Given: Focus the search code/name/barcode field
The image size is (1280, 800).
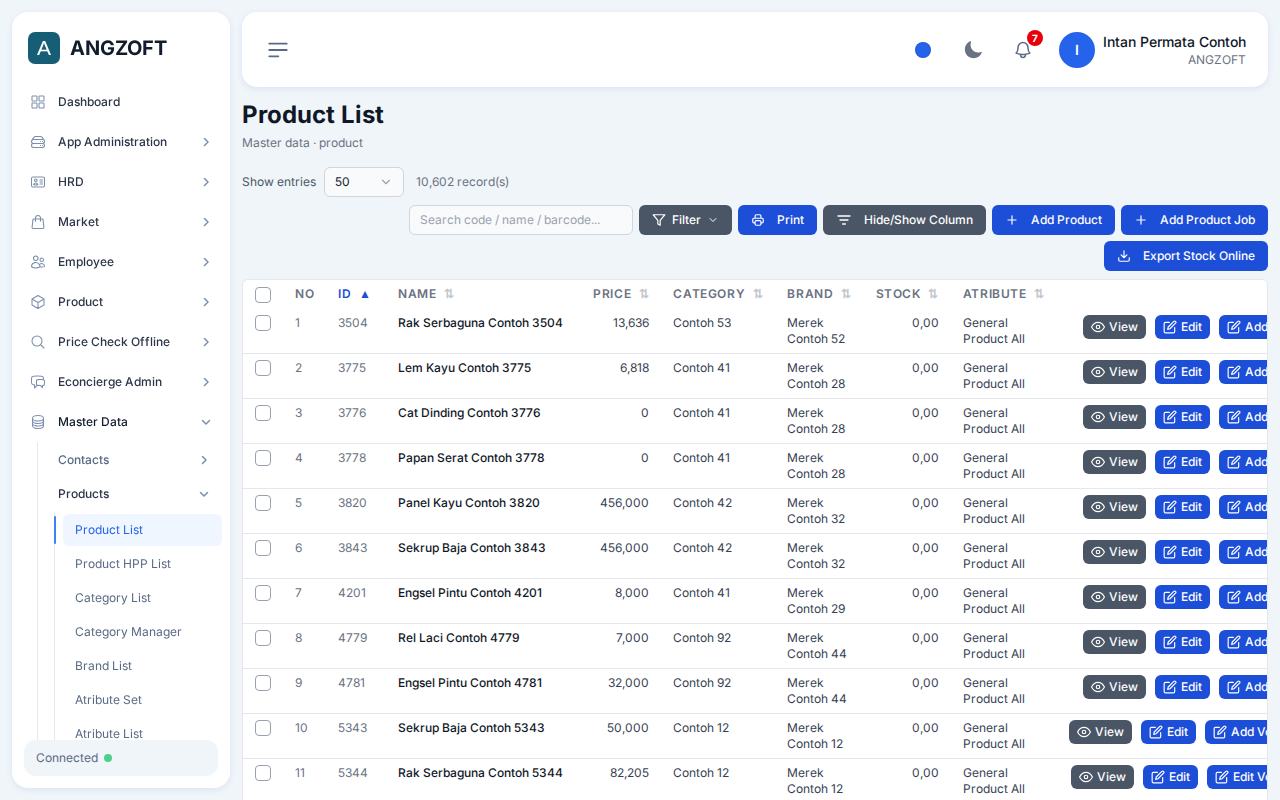Looking at the screenshot, I should [x=521, y=220].
